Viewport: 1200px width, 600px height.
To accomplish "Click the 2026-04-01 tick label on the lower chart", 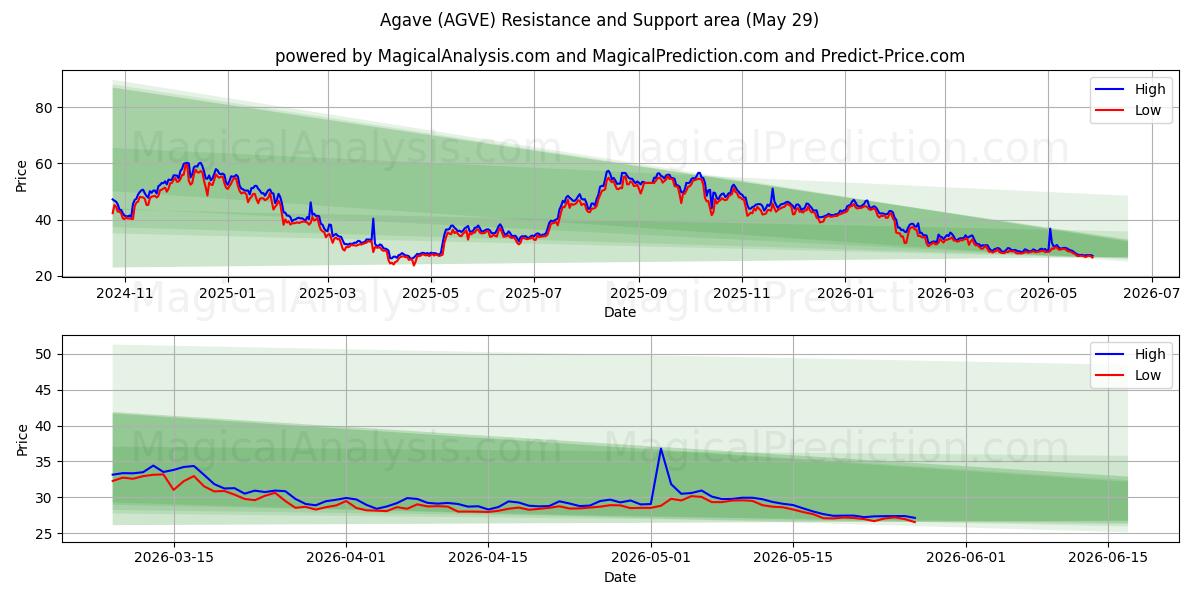I will click(x=346, y=559).
